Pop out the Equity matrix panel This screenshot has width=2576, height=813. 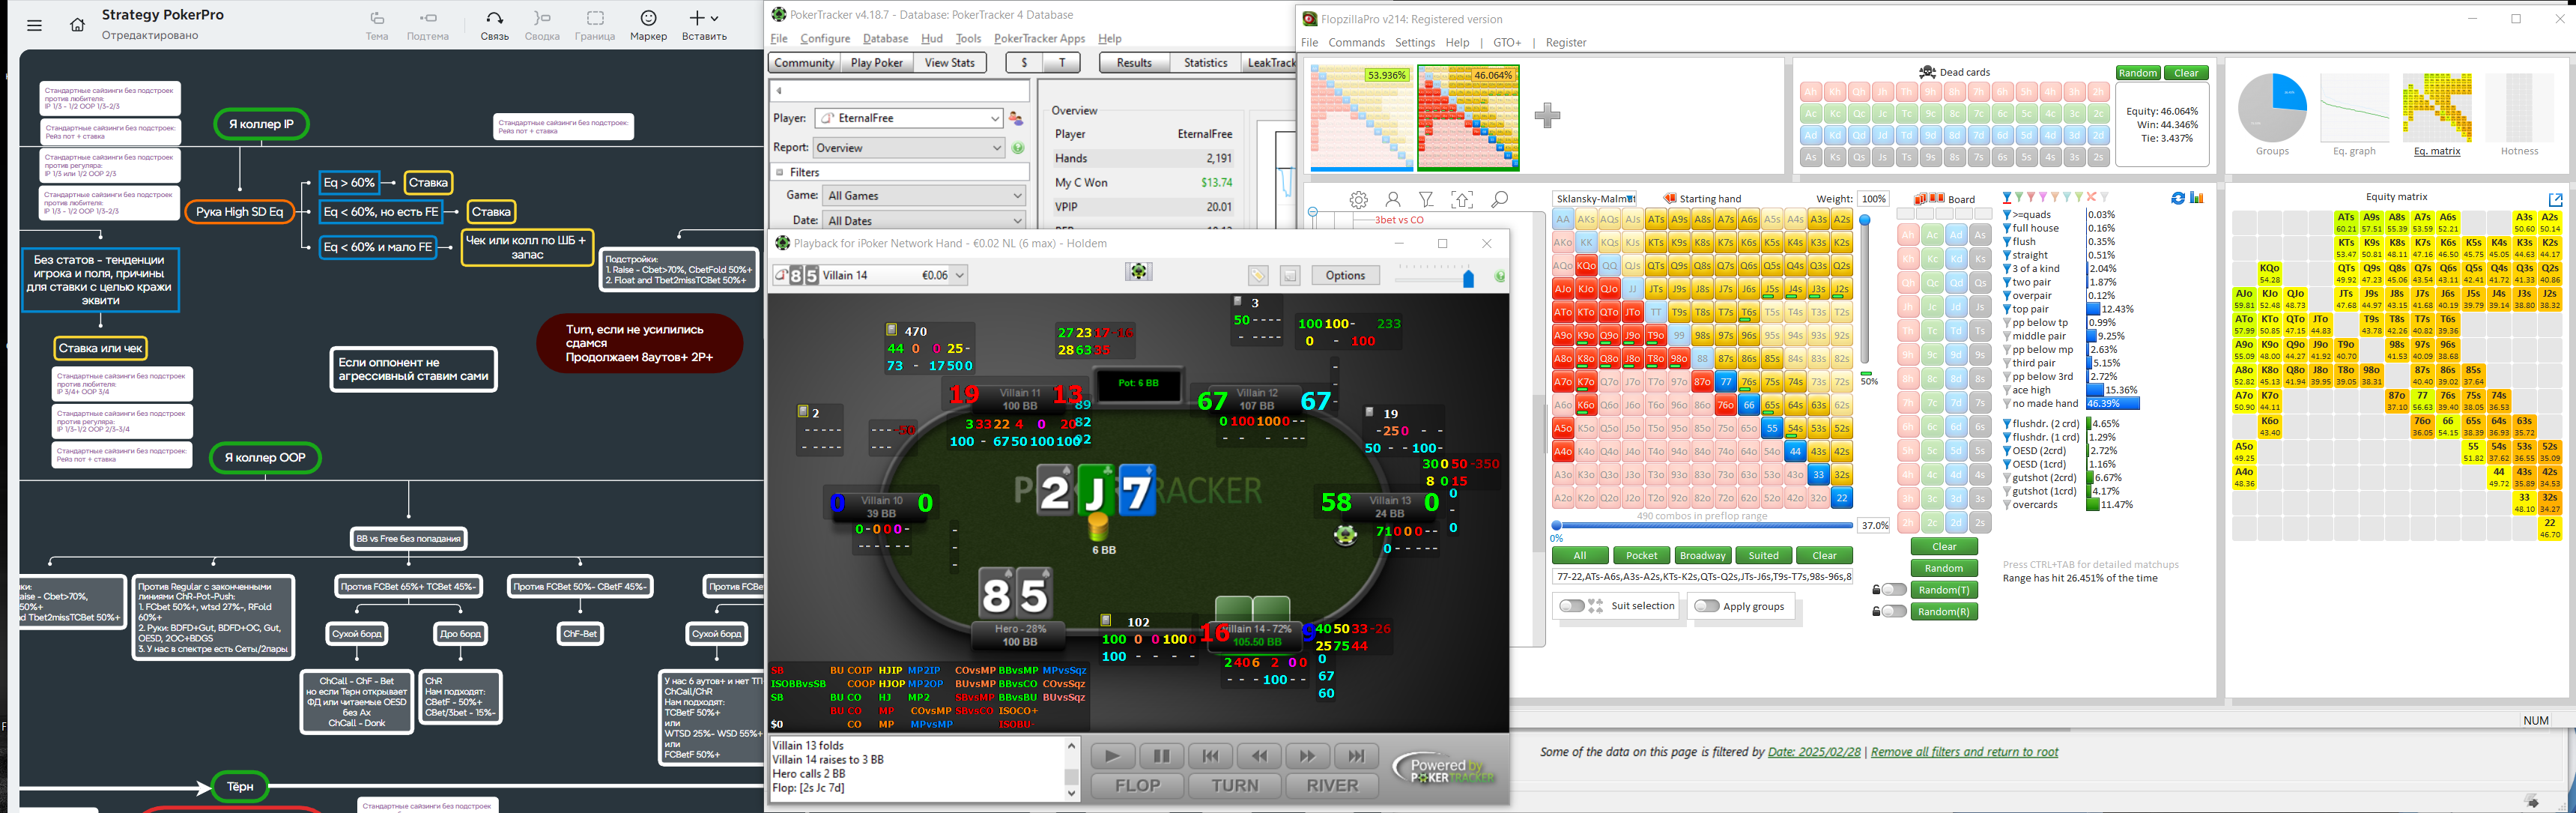(2555, 200)
